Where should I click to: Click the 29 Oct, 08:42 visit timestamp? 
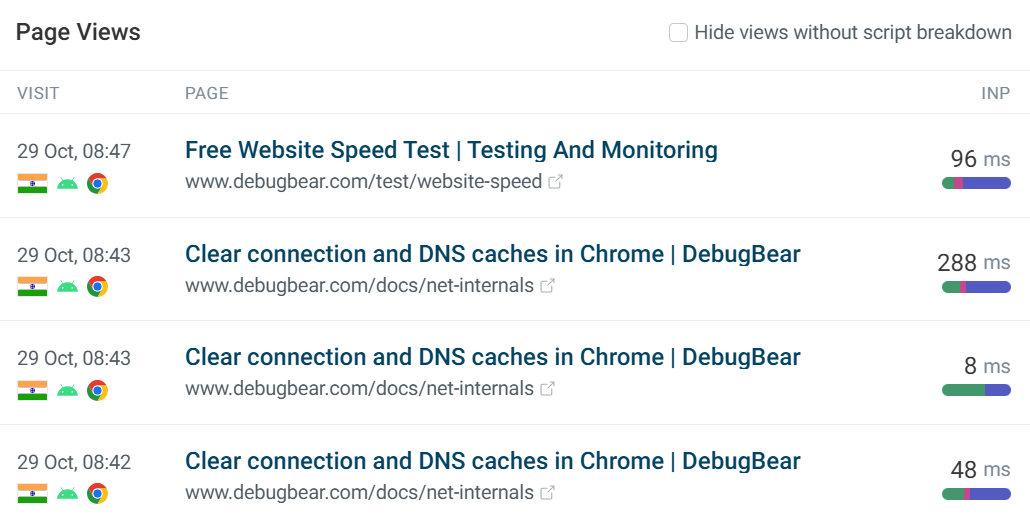[x=74, y=464]
